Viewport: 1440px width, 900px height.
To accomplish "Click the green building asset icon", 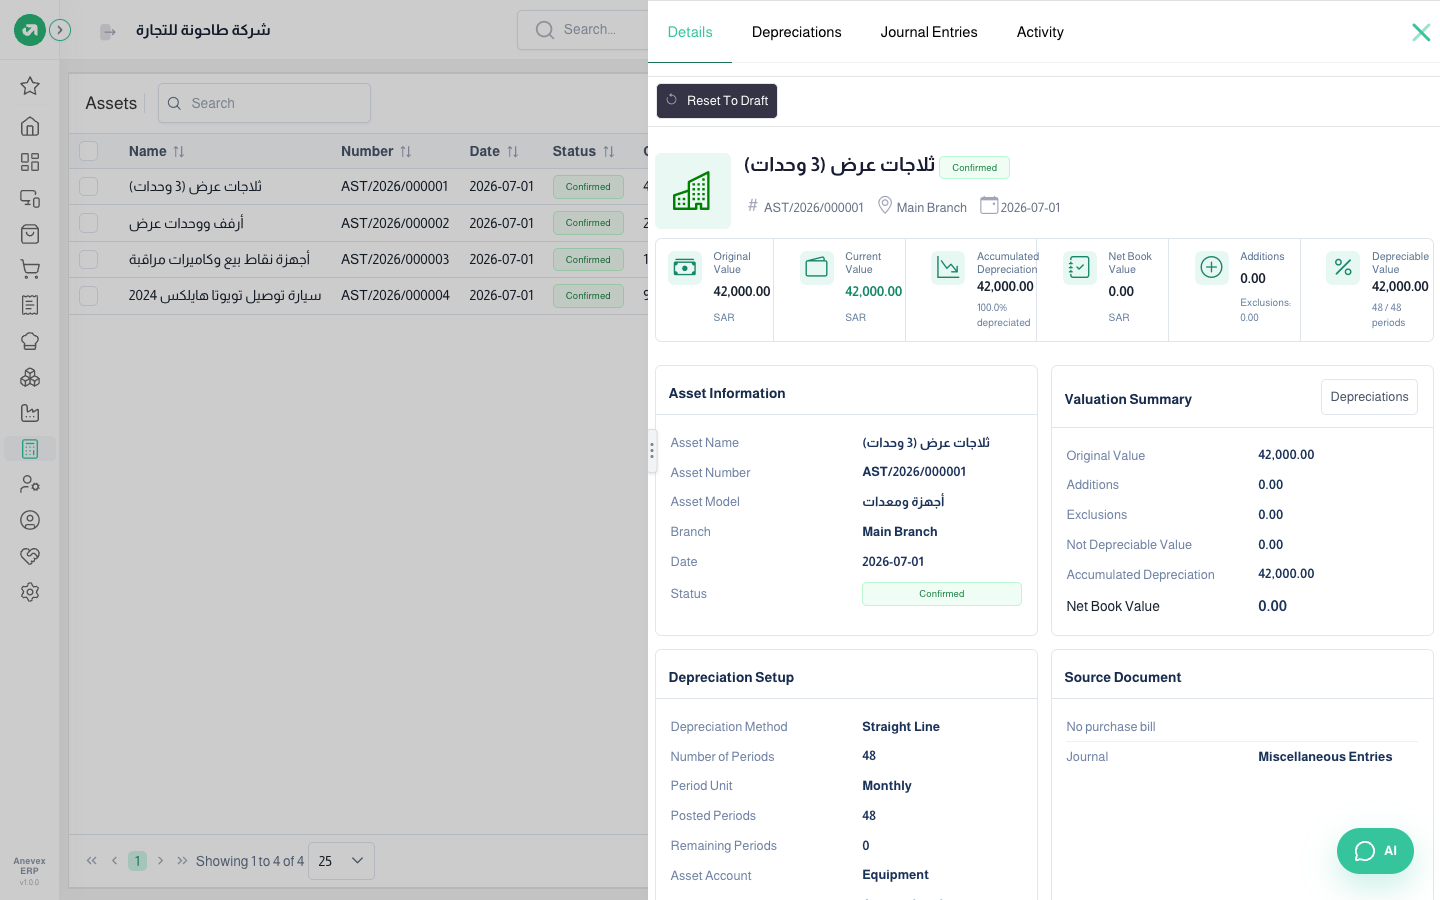I will [x=693, y=191].
